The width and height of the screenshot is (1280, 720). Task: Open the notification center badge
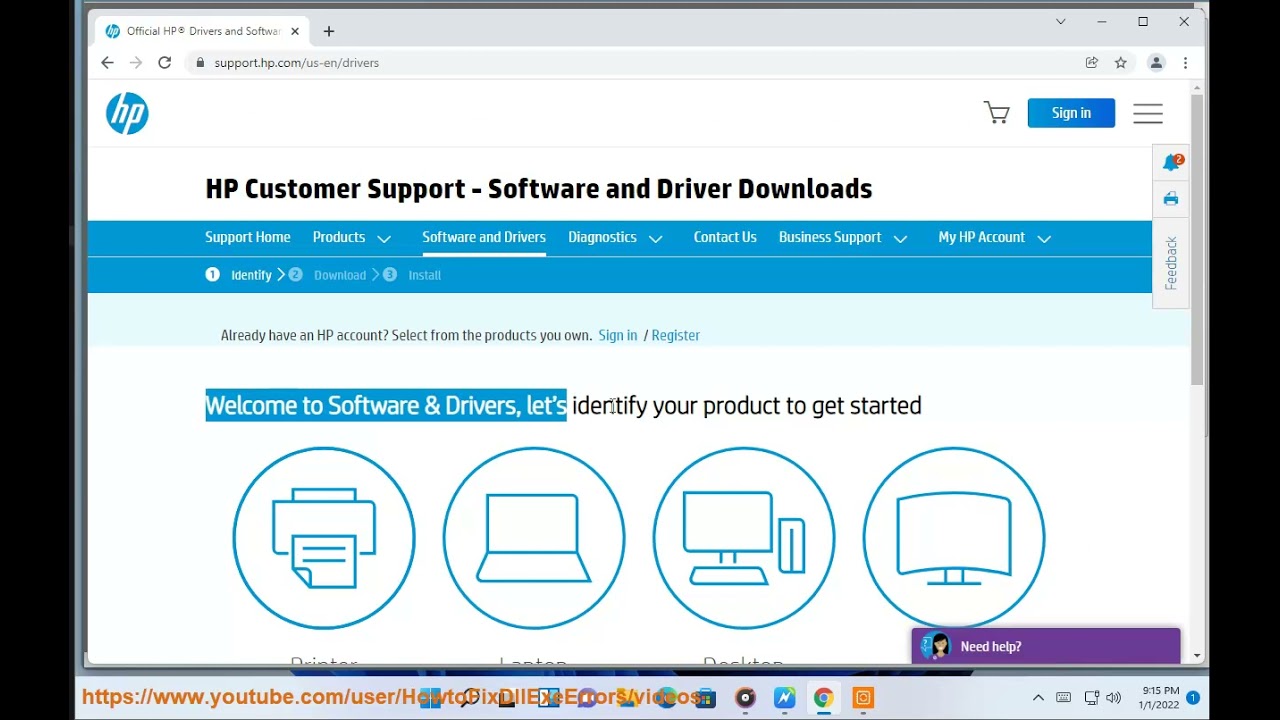1193,698
